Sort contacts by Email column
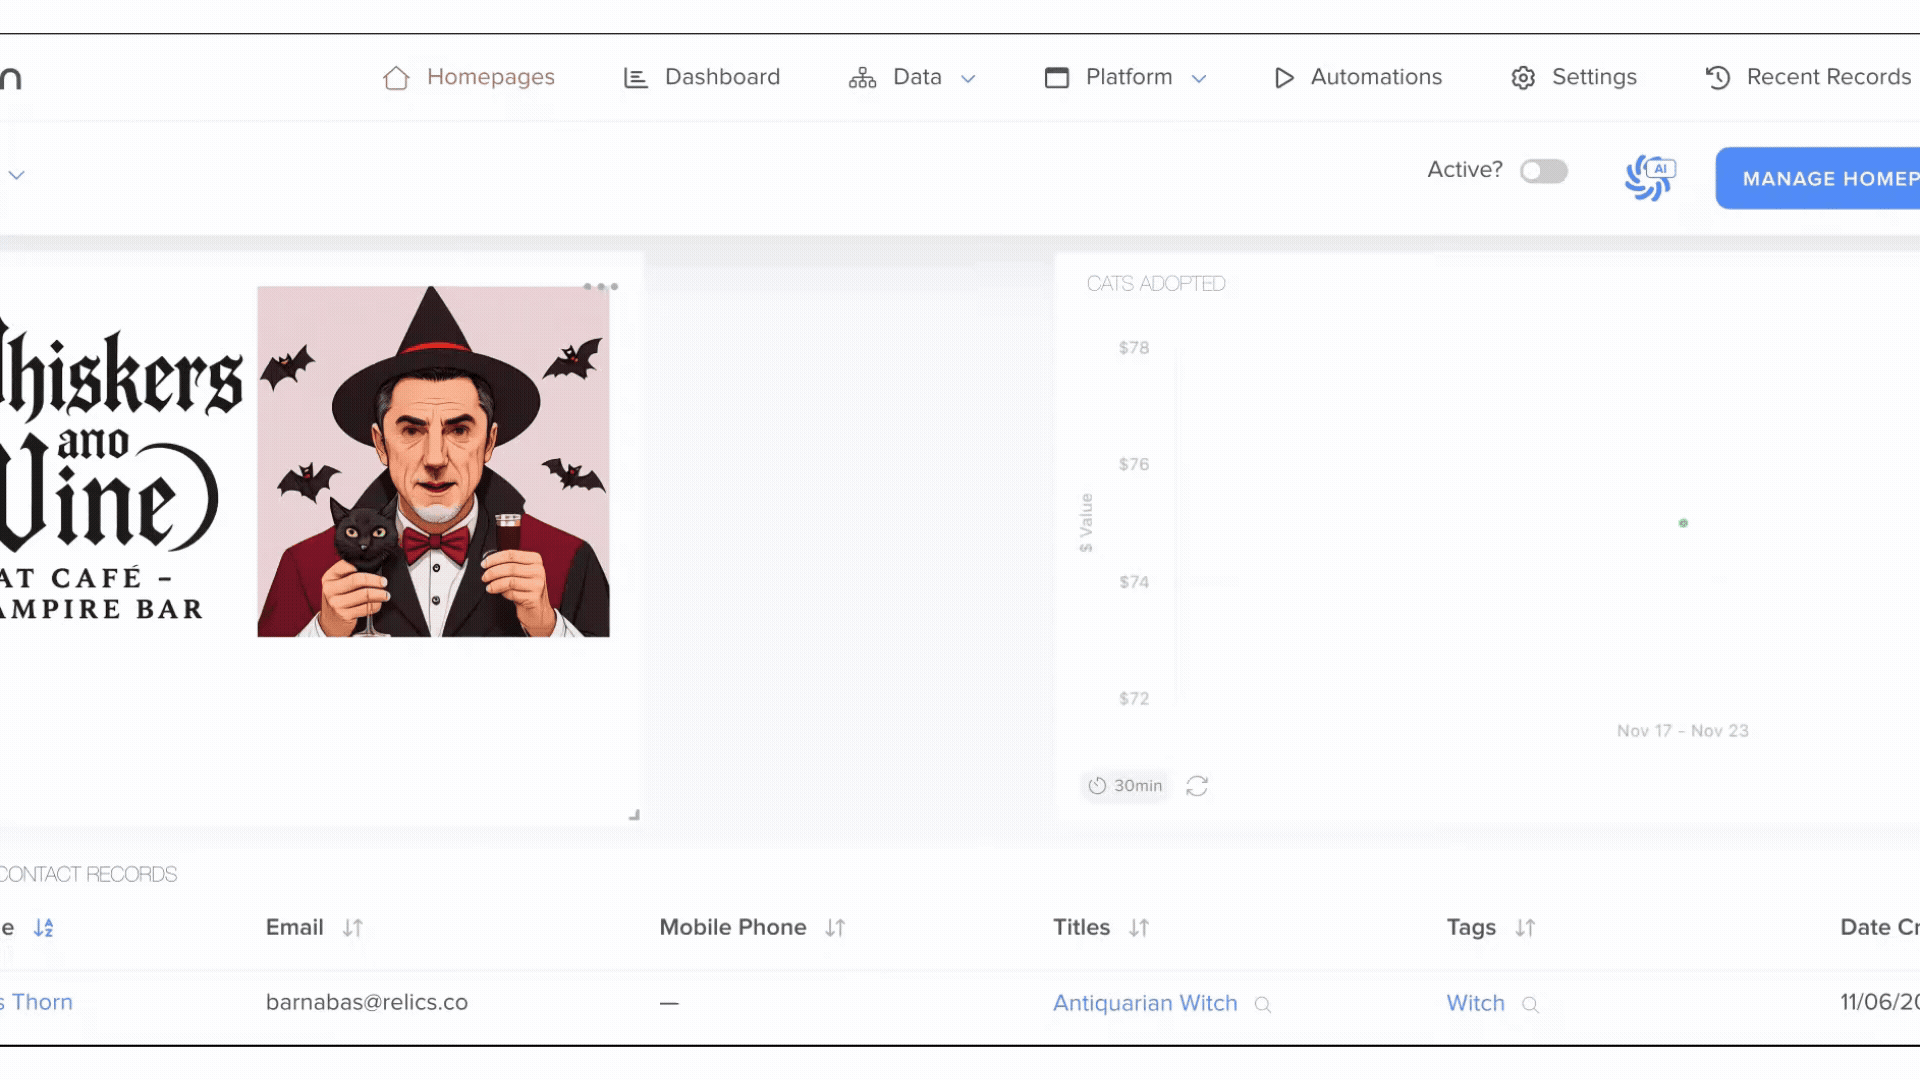This screenshot has height=1080, width=1920. click(352, 928)
